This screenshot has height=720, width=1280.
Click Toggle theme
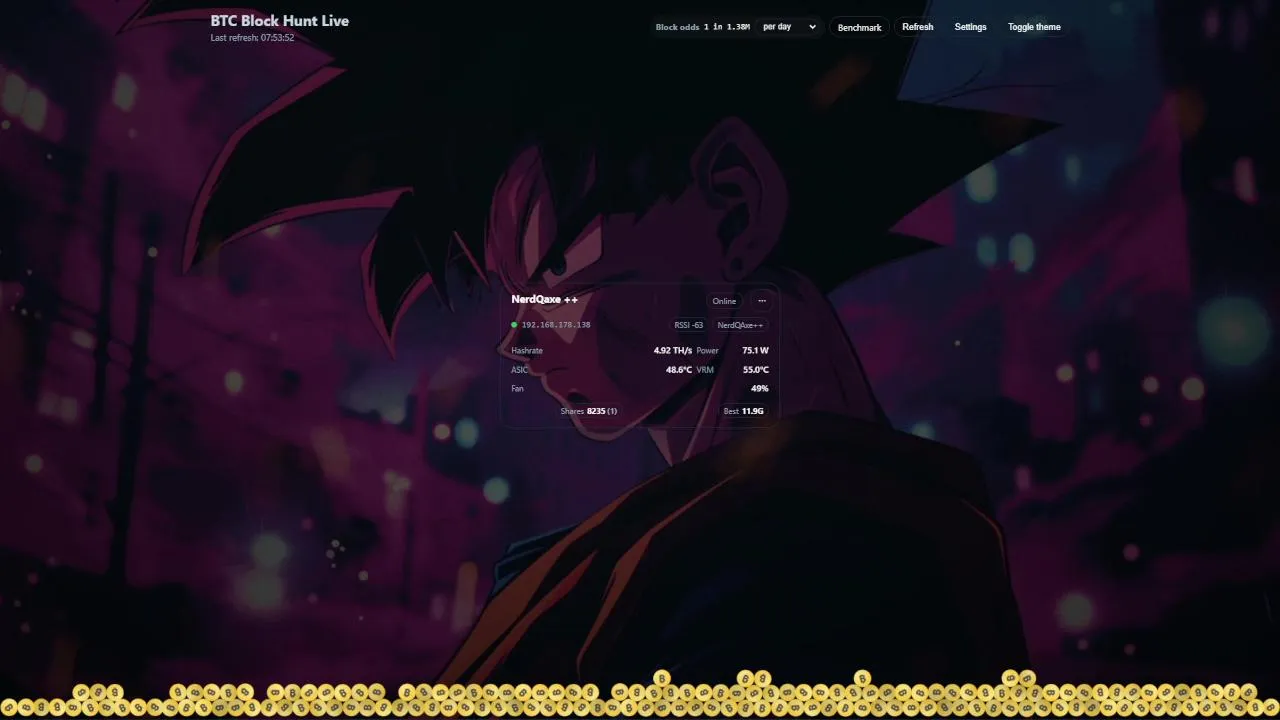click(1034, 27)
